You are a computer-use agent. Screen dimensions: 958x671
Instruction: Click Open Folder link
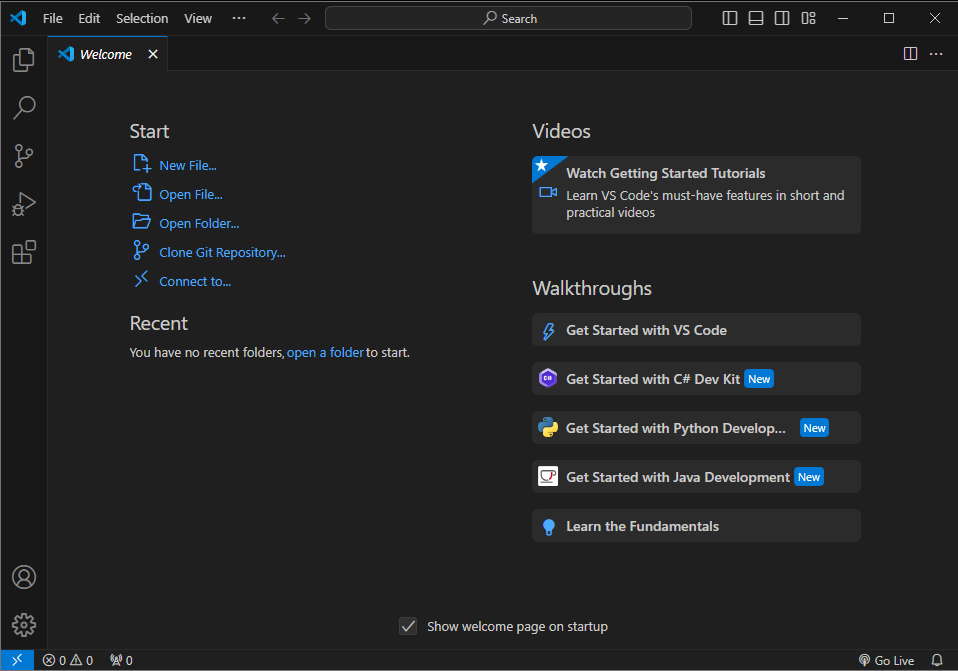(x=199, y=223)
